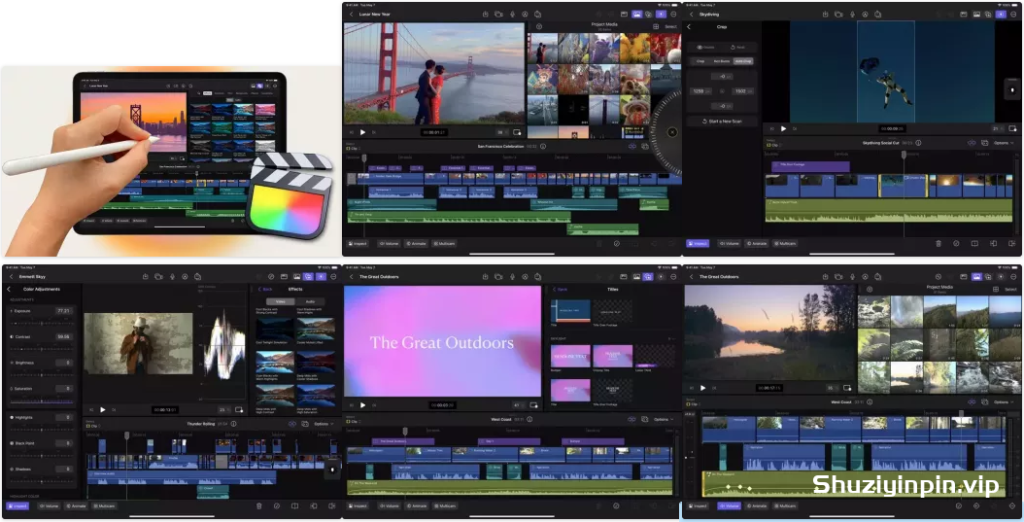Go back from the Skydiving project
Image resolution: width=1024 pixels, height=522 pixels.
[x=692, y=14]
